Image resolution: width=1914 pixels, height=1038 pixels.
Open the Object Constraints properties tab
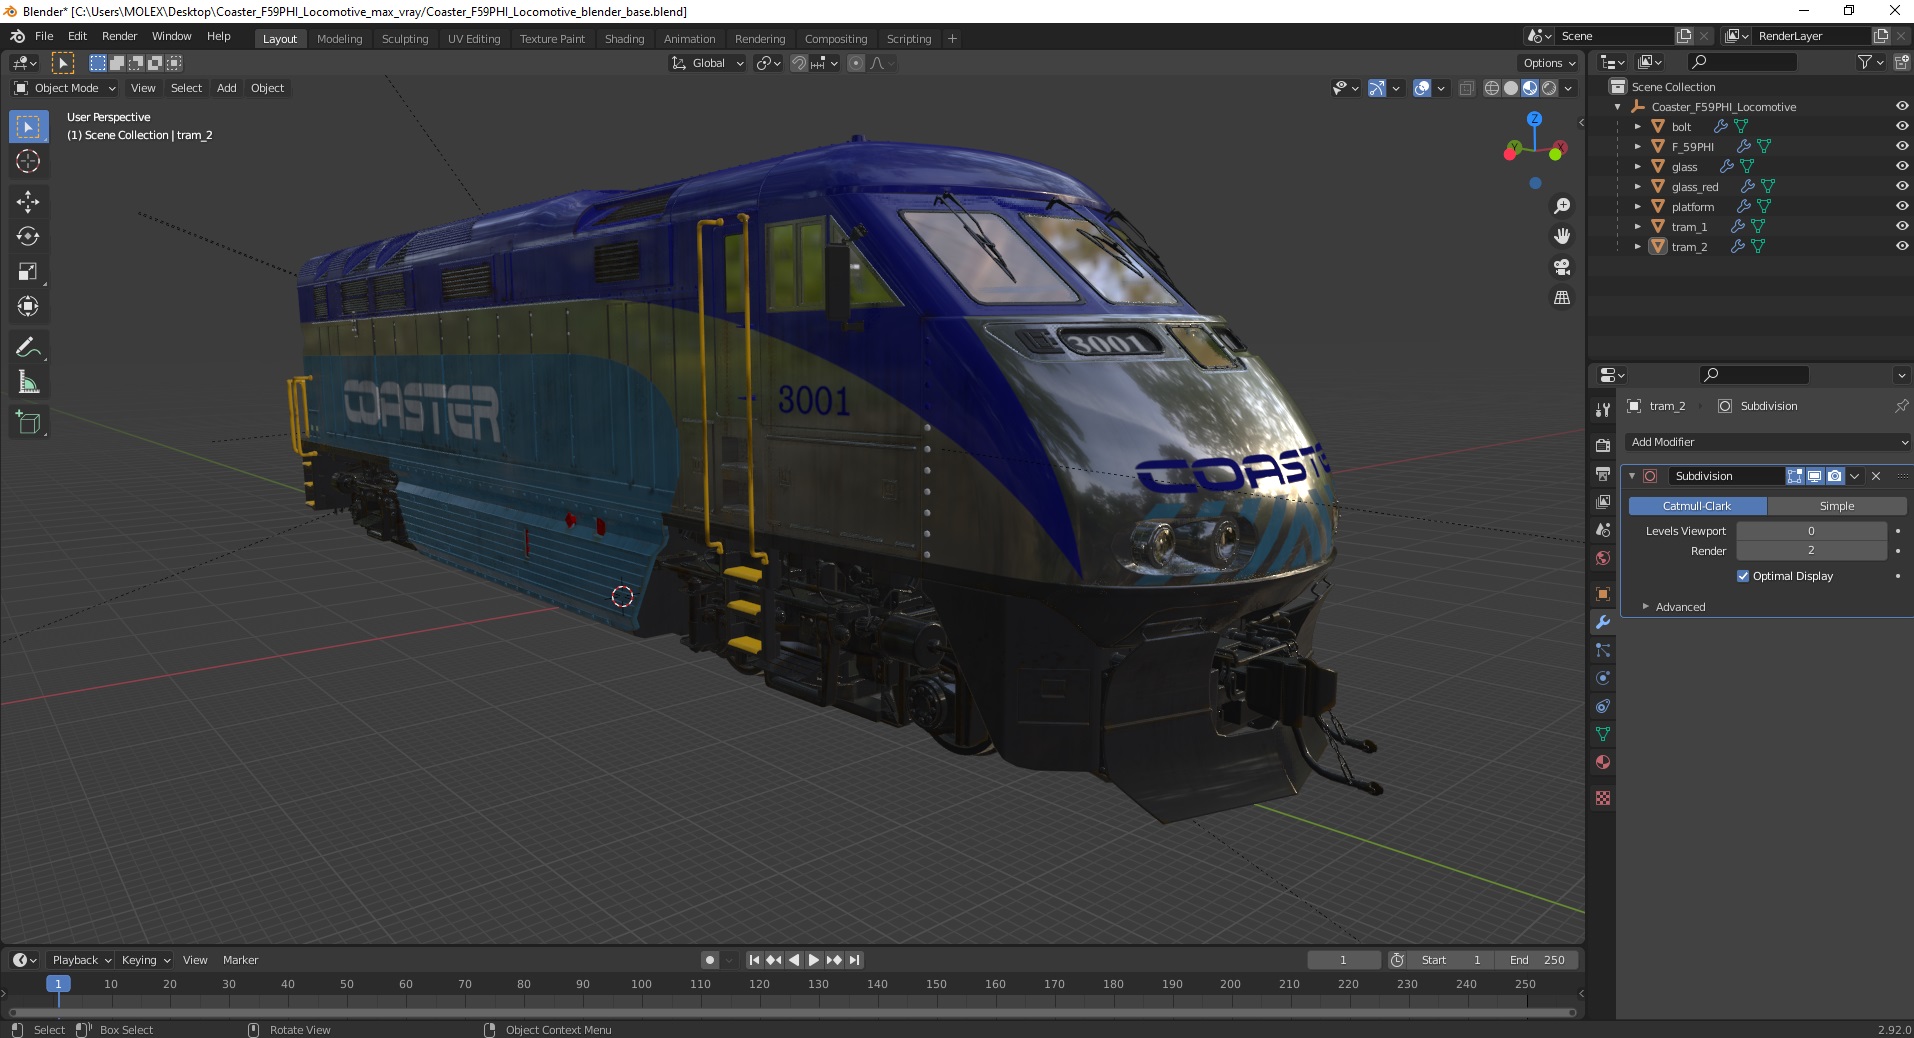click(x=1603, y=706)
